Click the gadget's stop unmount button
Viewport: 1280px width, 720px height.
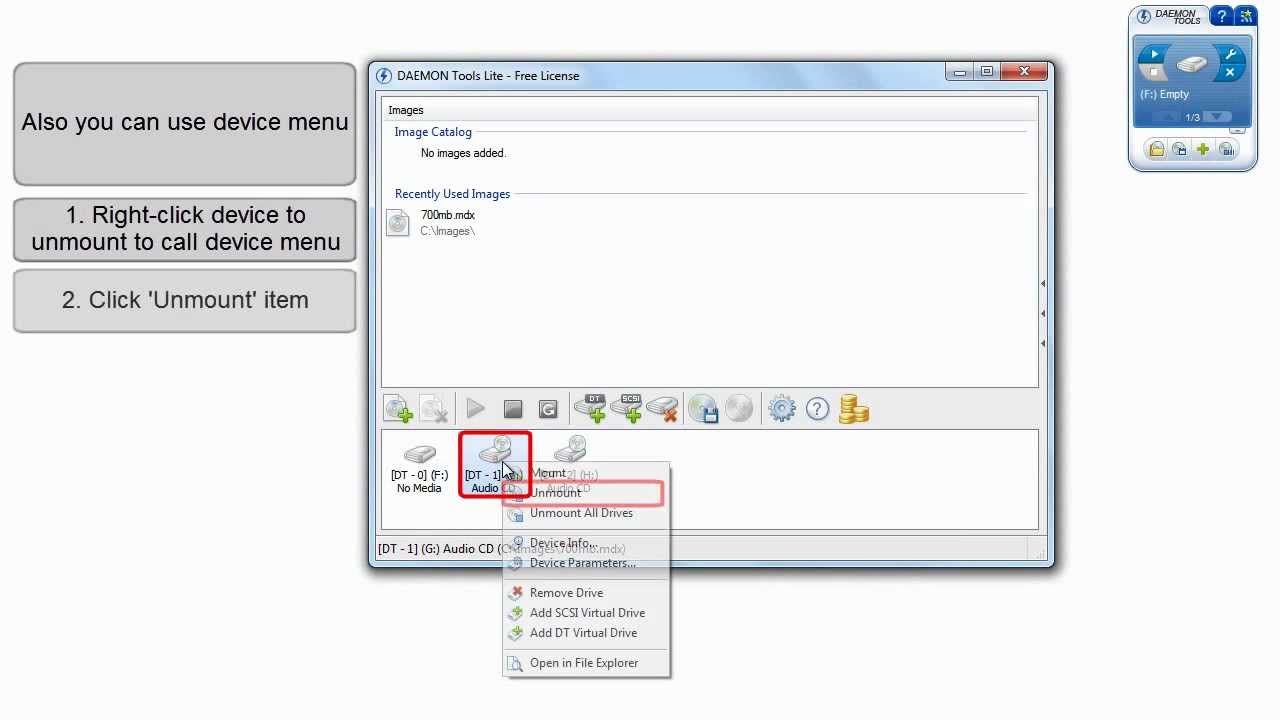pos(1154,72)
